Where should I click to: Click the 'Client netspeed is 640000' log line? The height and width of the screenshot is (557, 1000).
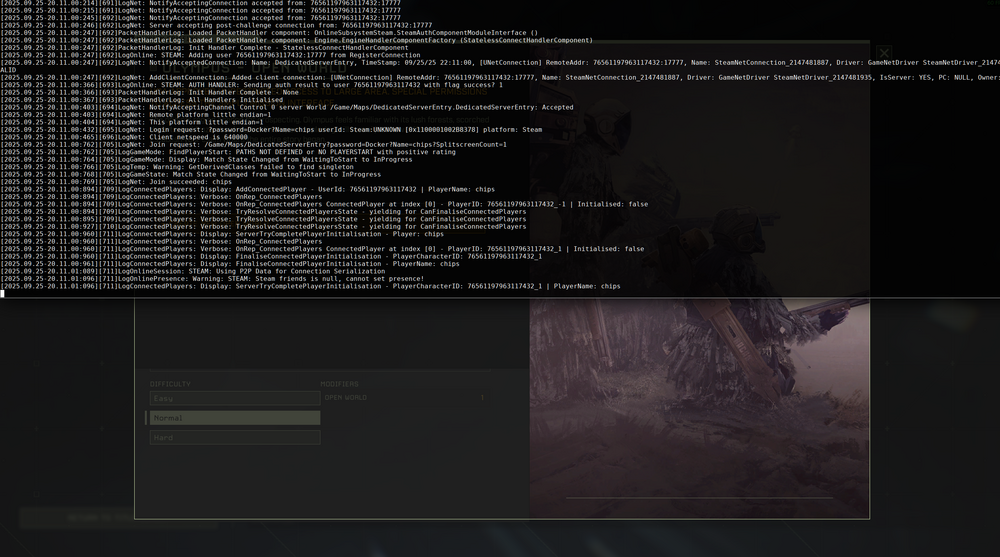(x=124, y=137)
